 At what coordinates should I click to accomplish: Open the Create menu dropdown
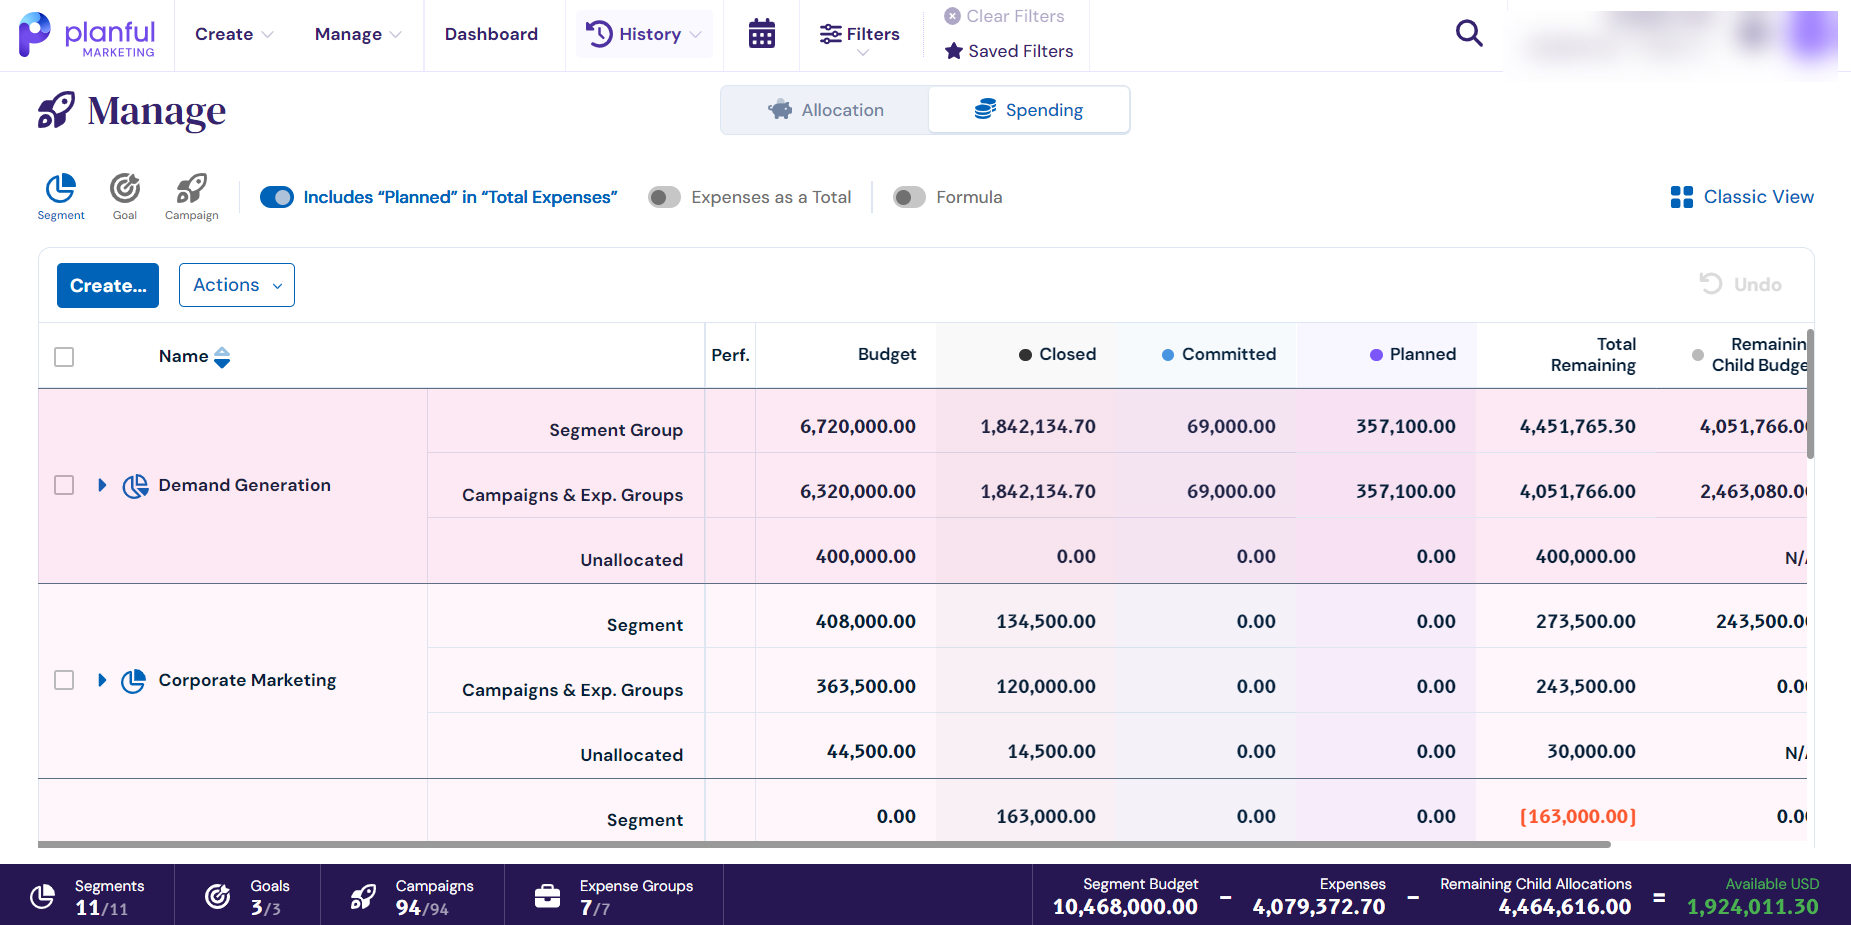pos(234,34)
